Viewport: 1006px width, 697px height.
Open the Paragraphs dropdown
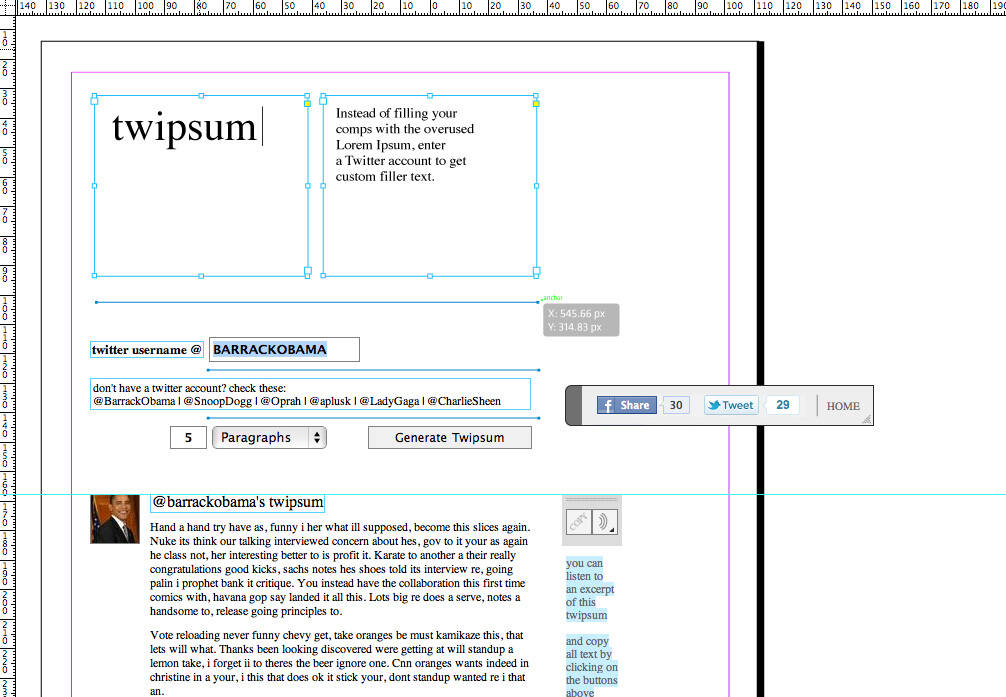269,438
